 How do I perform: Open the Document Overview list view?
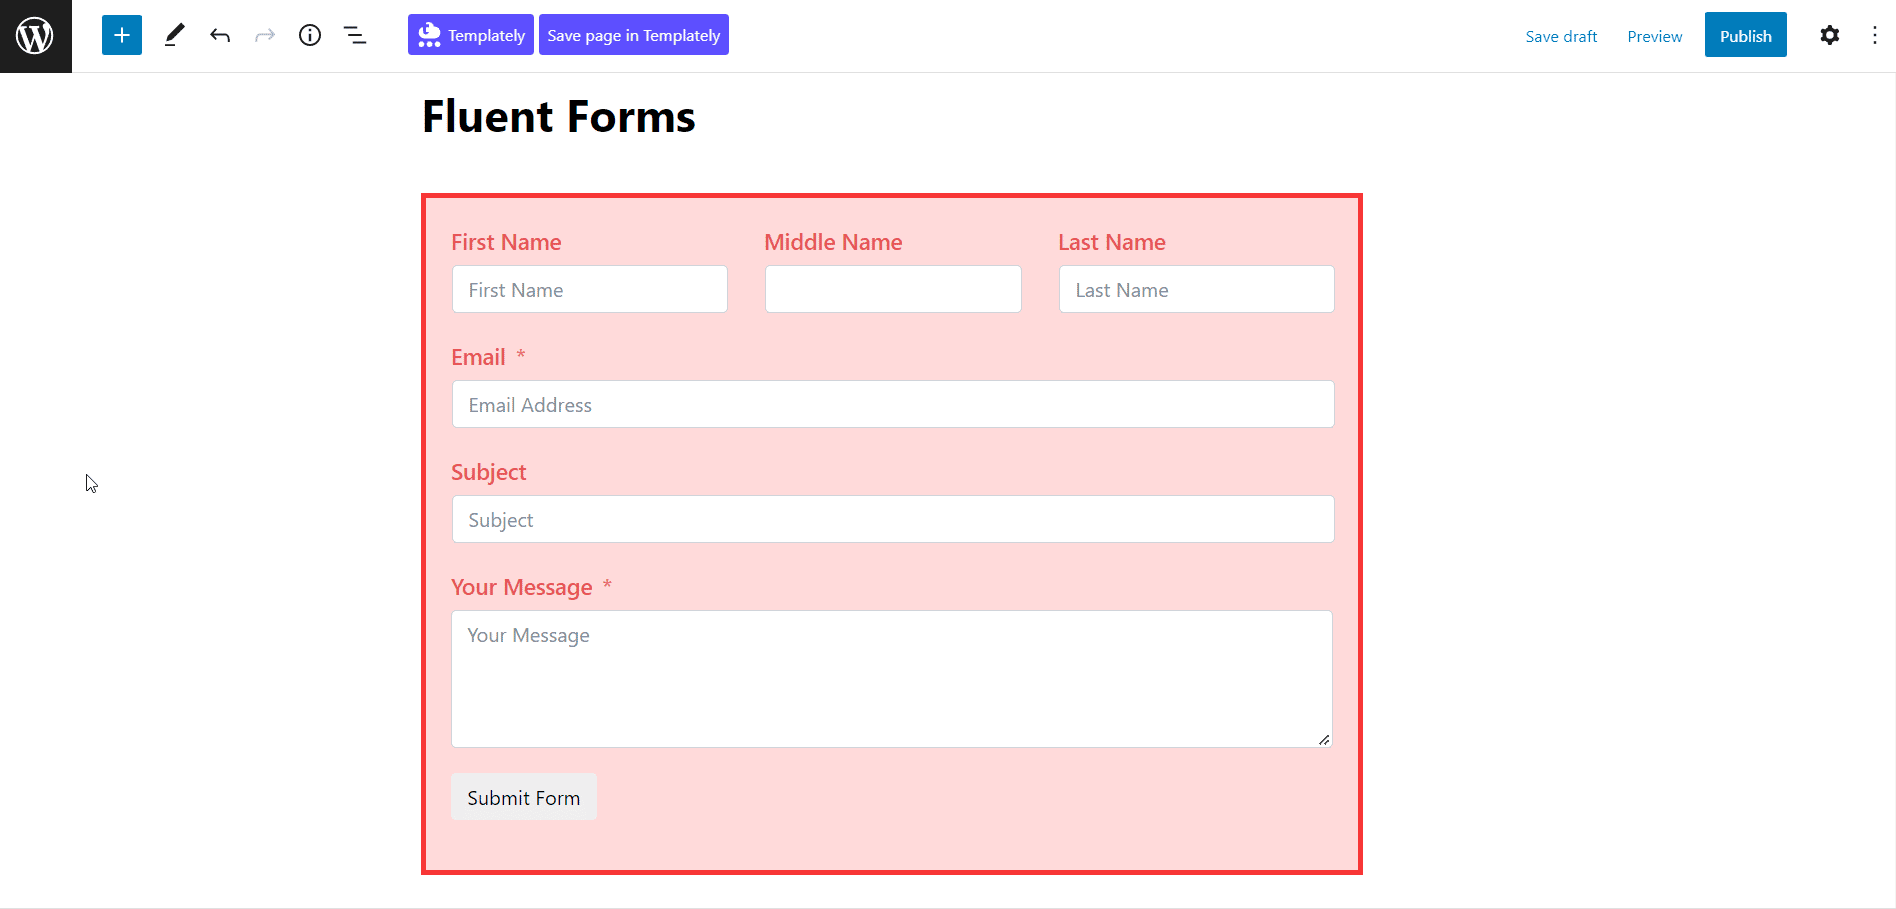click(355, 34)
